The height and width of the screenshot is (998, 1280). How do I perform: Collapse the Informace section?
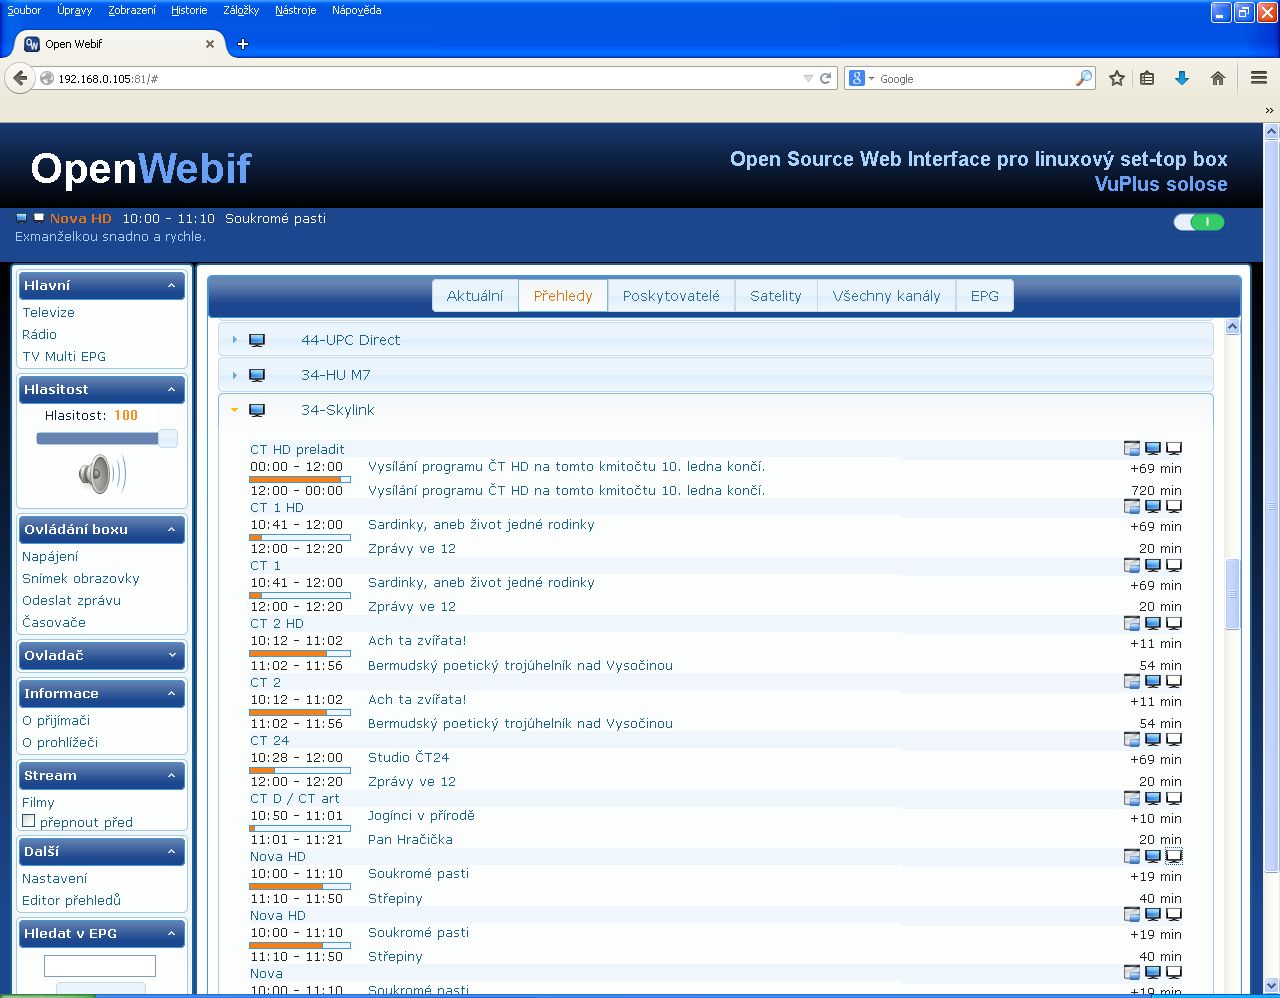171,694
